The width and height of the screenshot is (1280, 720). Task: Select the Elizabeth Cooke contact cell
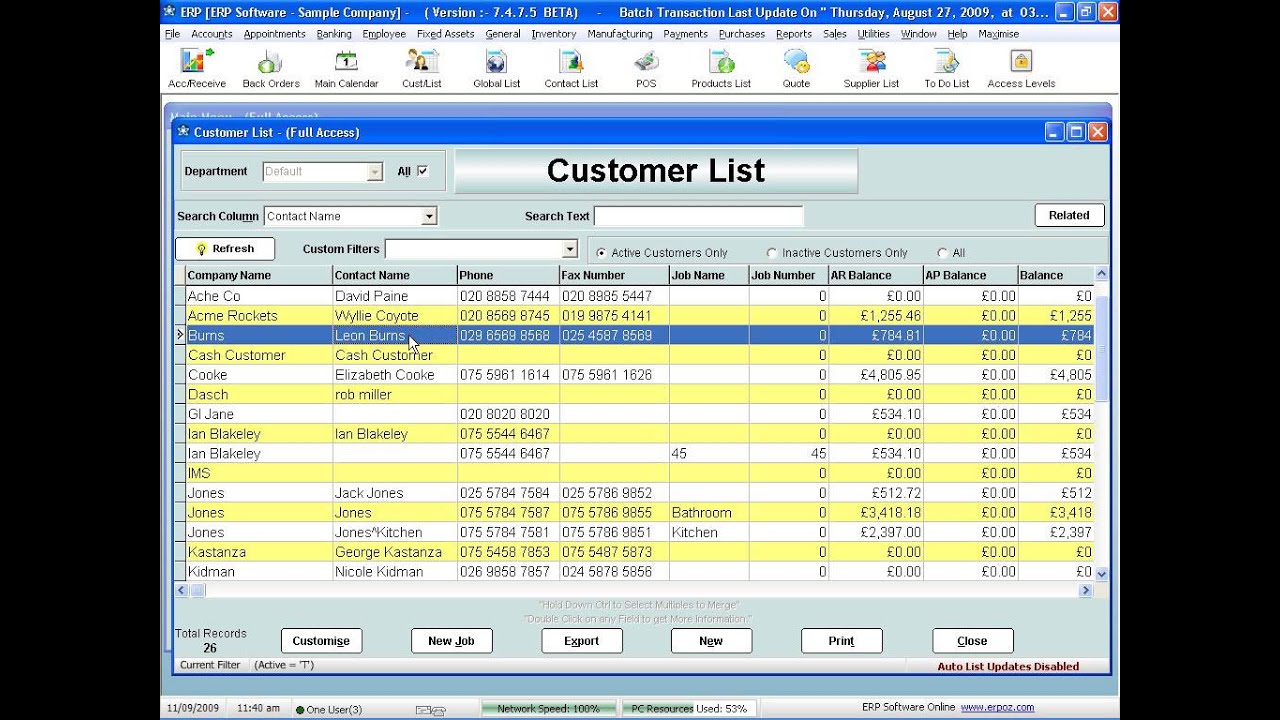click(x=395, y=375)
